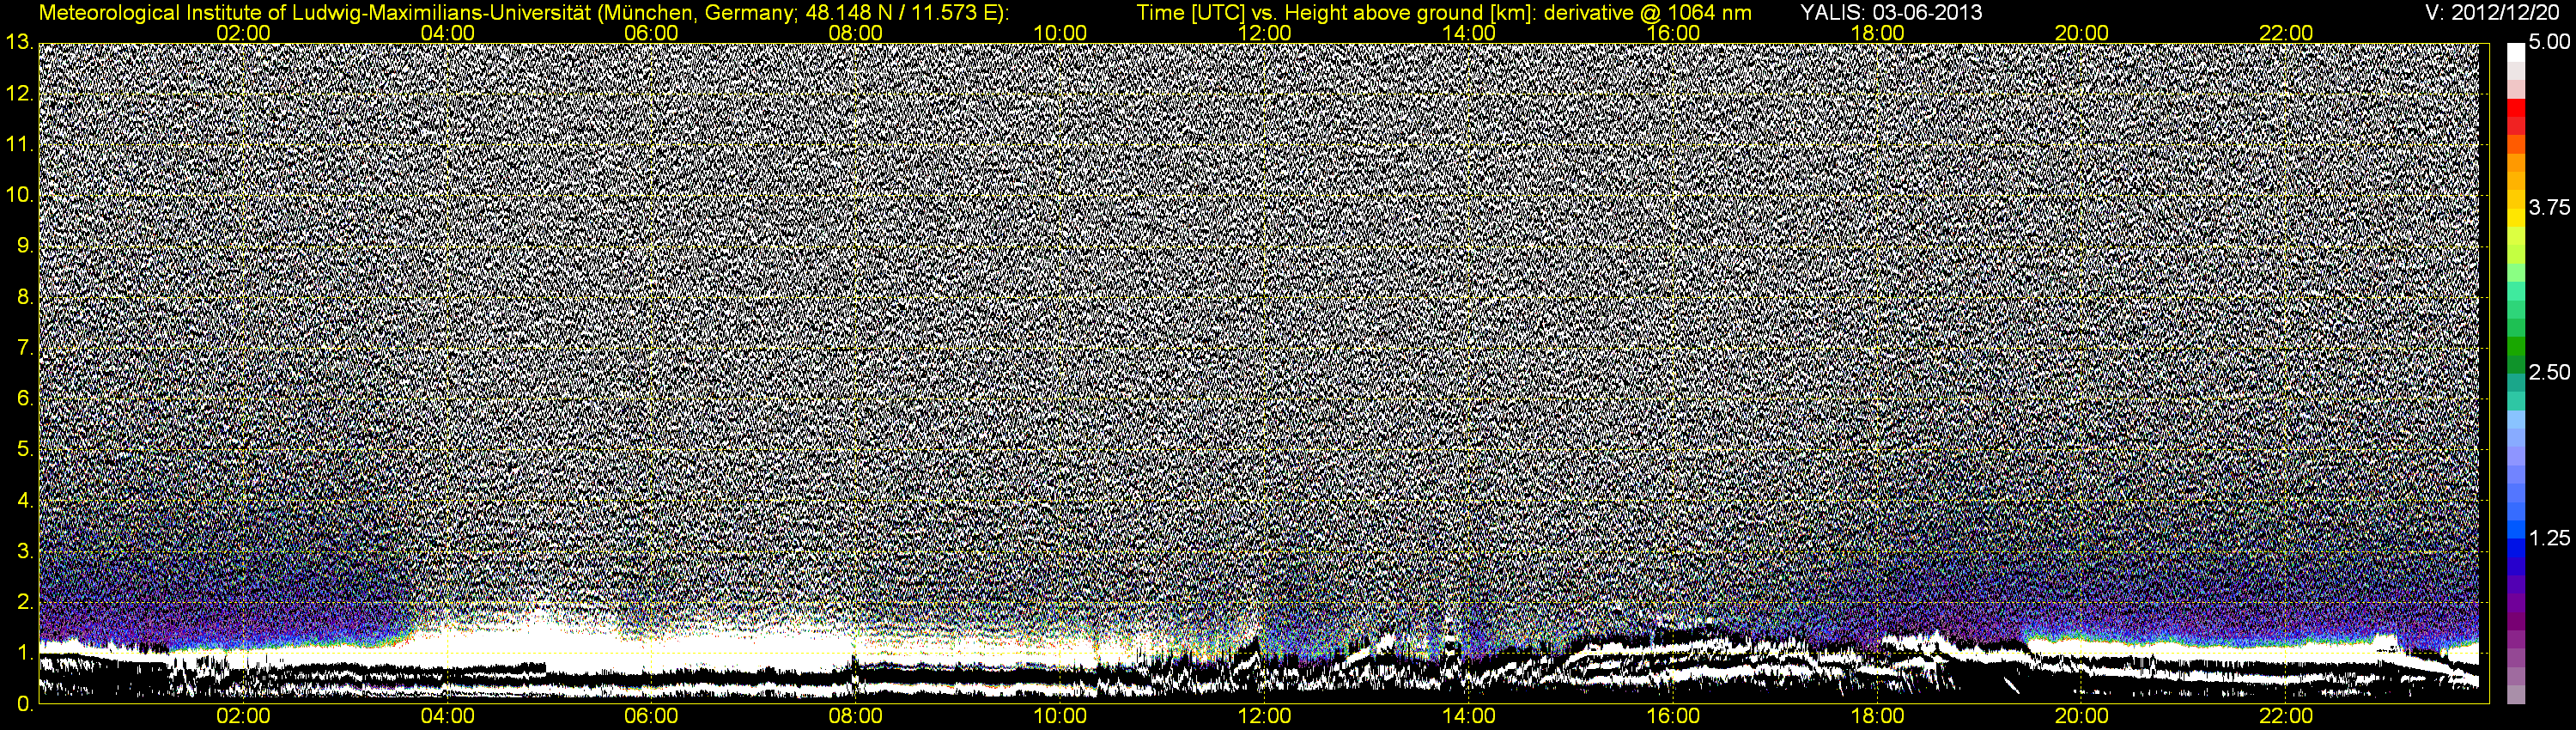
Task: Select the 12:00 label on the top time axis
Action: (x=1265, y=33)
